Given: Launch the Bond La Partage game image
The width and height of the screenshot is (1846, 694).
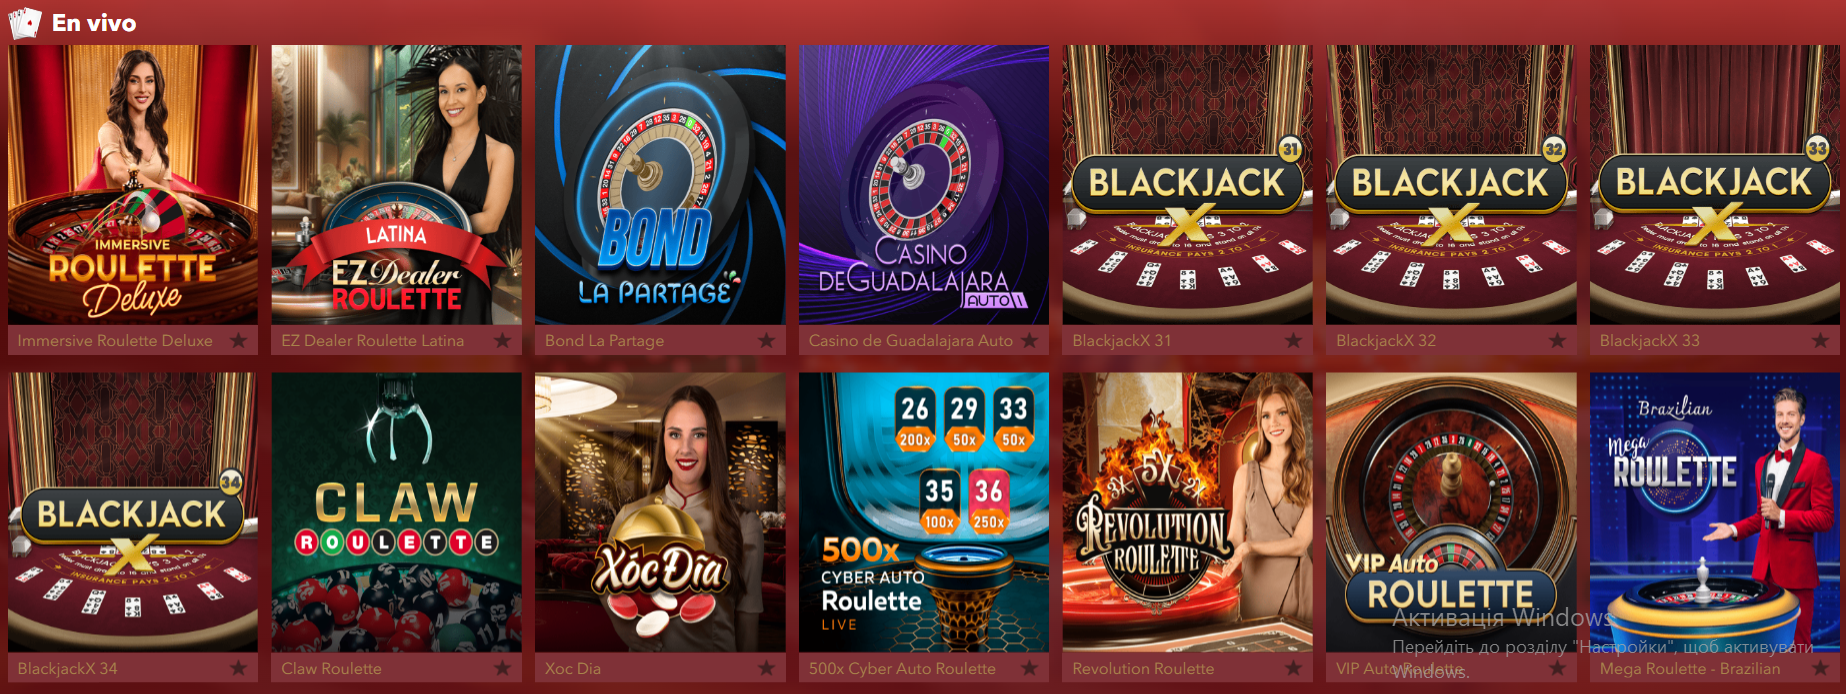Looking at the screenshot, I should (660, 185).
